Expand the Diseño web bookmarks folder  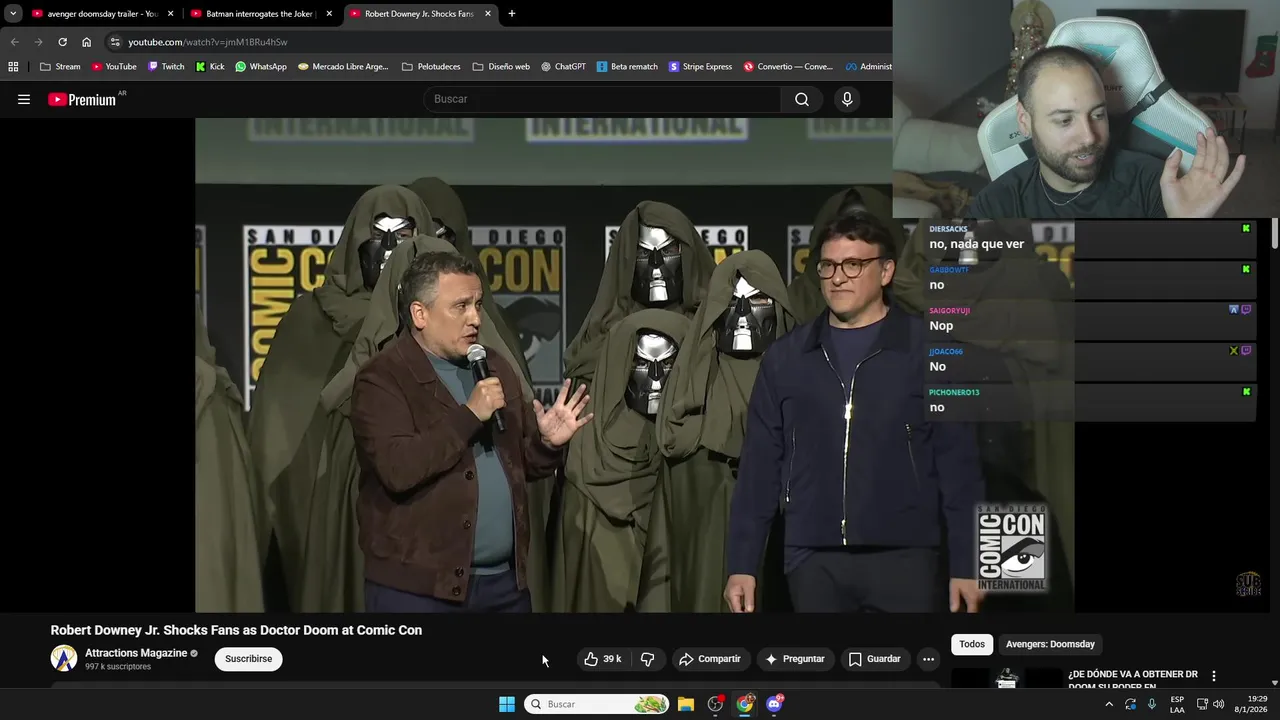(501, 67)
